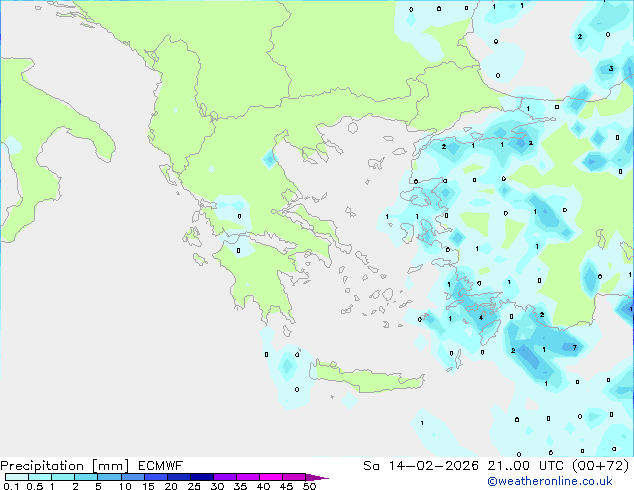Pick the legend swatch between 35 and 40
634x490 pixels.
248,477
